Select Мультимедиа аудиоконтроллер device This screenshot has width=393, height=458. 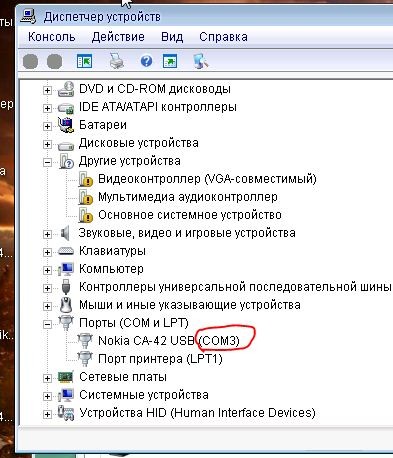(188, 197)
